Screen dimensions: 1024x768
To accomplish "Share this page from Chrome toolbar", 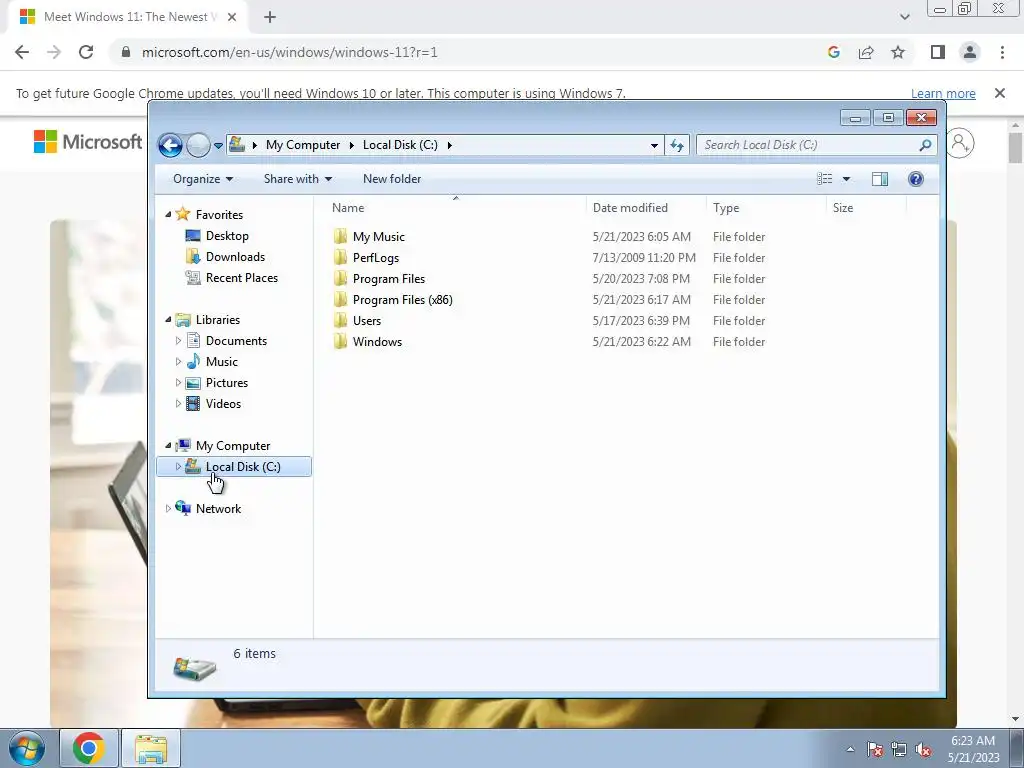I will click(x=866, y=52).
